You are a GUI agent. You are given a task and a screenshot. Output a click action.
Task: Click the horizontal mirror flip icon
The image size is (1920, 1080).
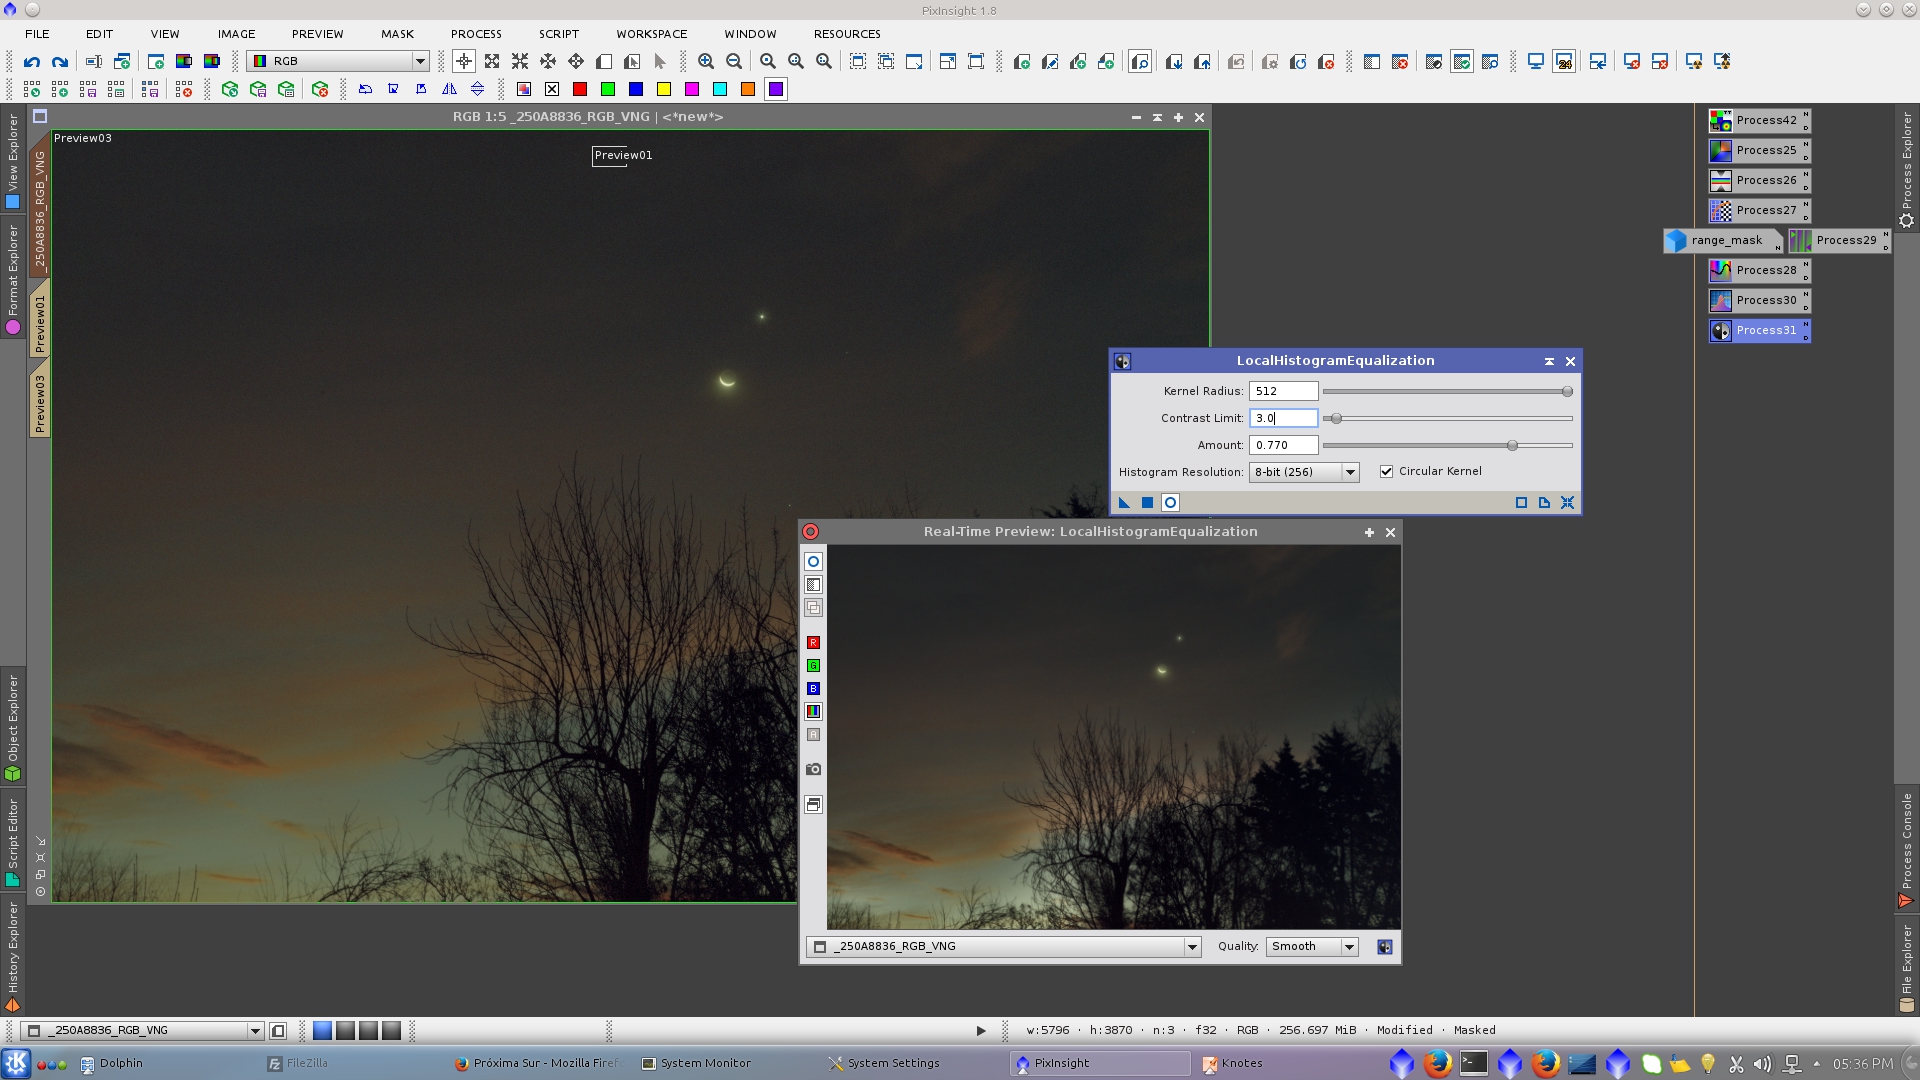[450, 89]
